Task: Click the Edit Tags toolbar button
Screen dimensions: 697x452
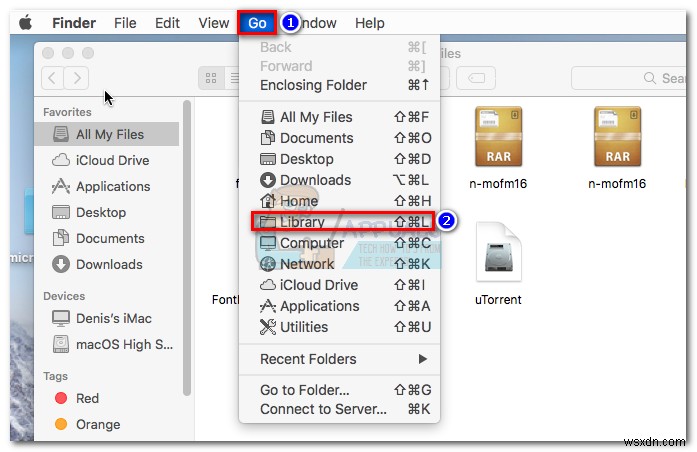Action: 476,78
